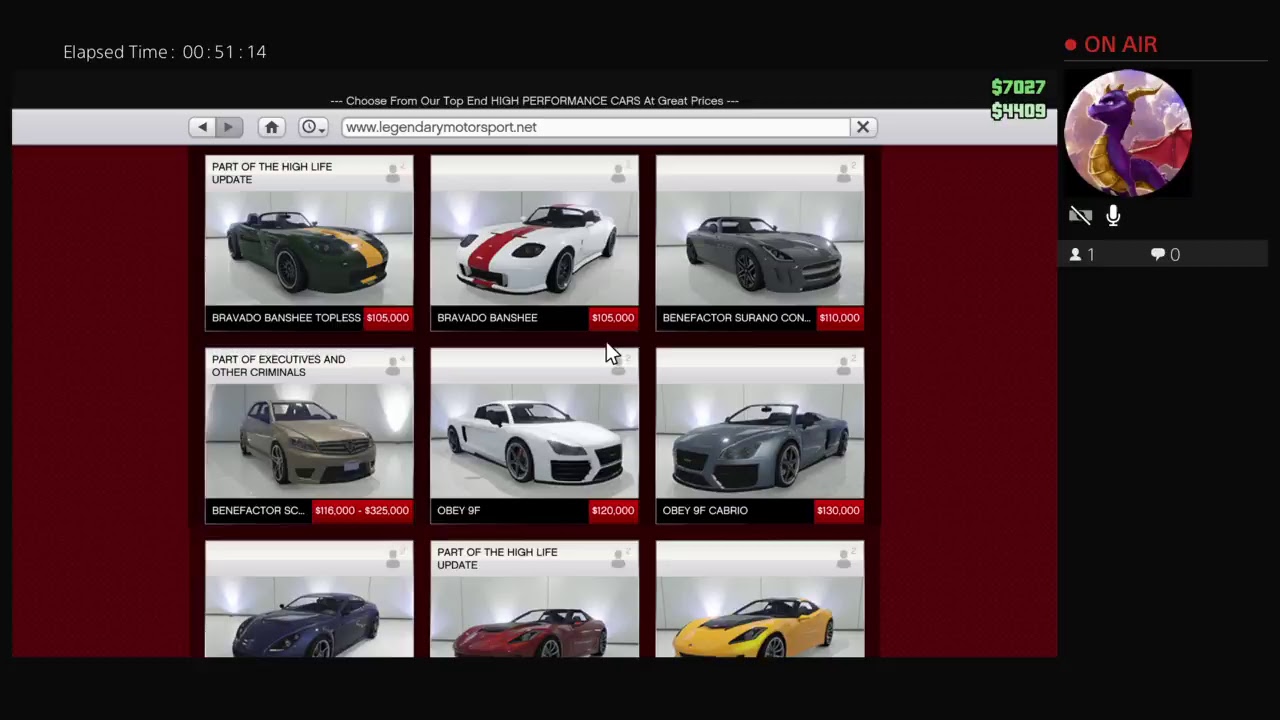This screenshot has width=1280, height=720.
Task: Click the OBEY 9F CABRIO label
Action: [x=705, y=511]
